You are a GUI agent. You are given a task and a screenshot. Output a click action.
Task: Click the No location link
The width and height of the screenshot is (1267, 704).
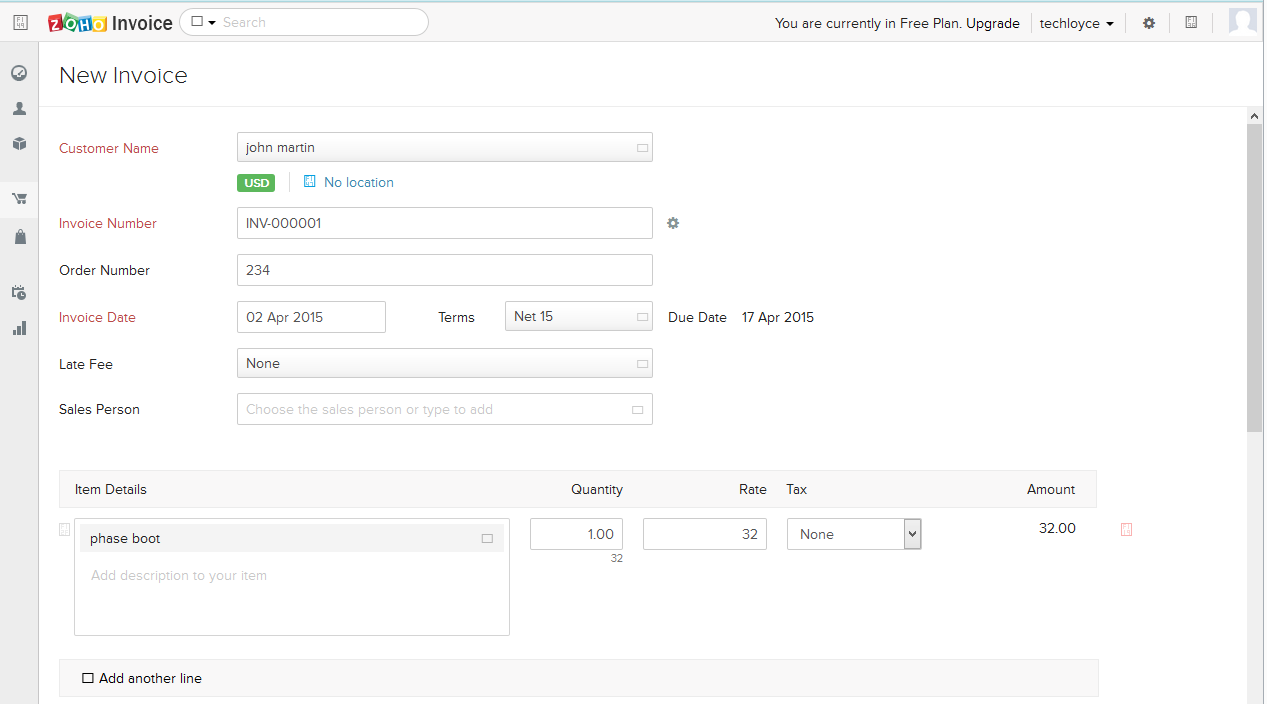click(x=358, y=182)
